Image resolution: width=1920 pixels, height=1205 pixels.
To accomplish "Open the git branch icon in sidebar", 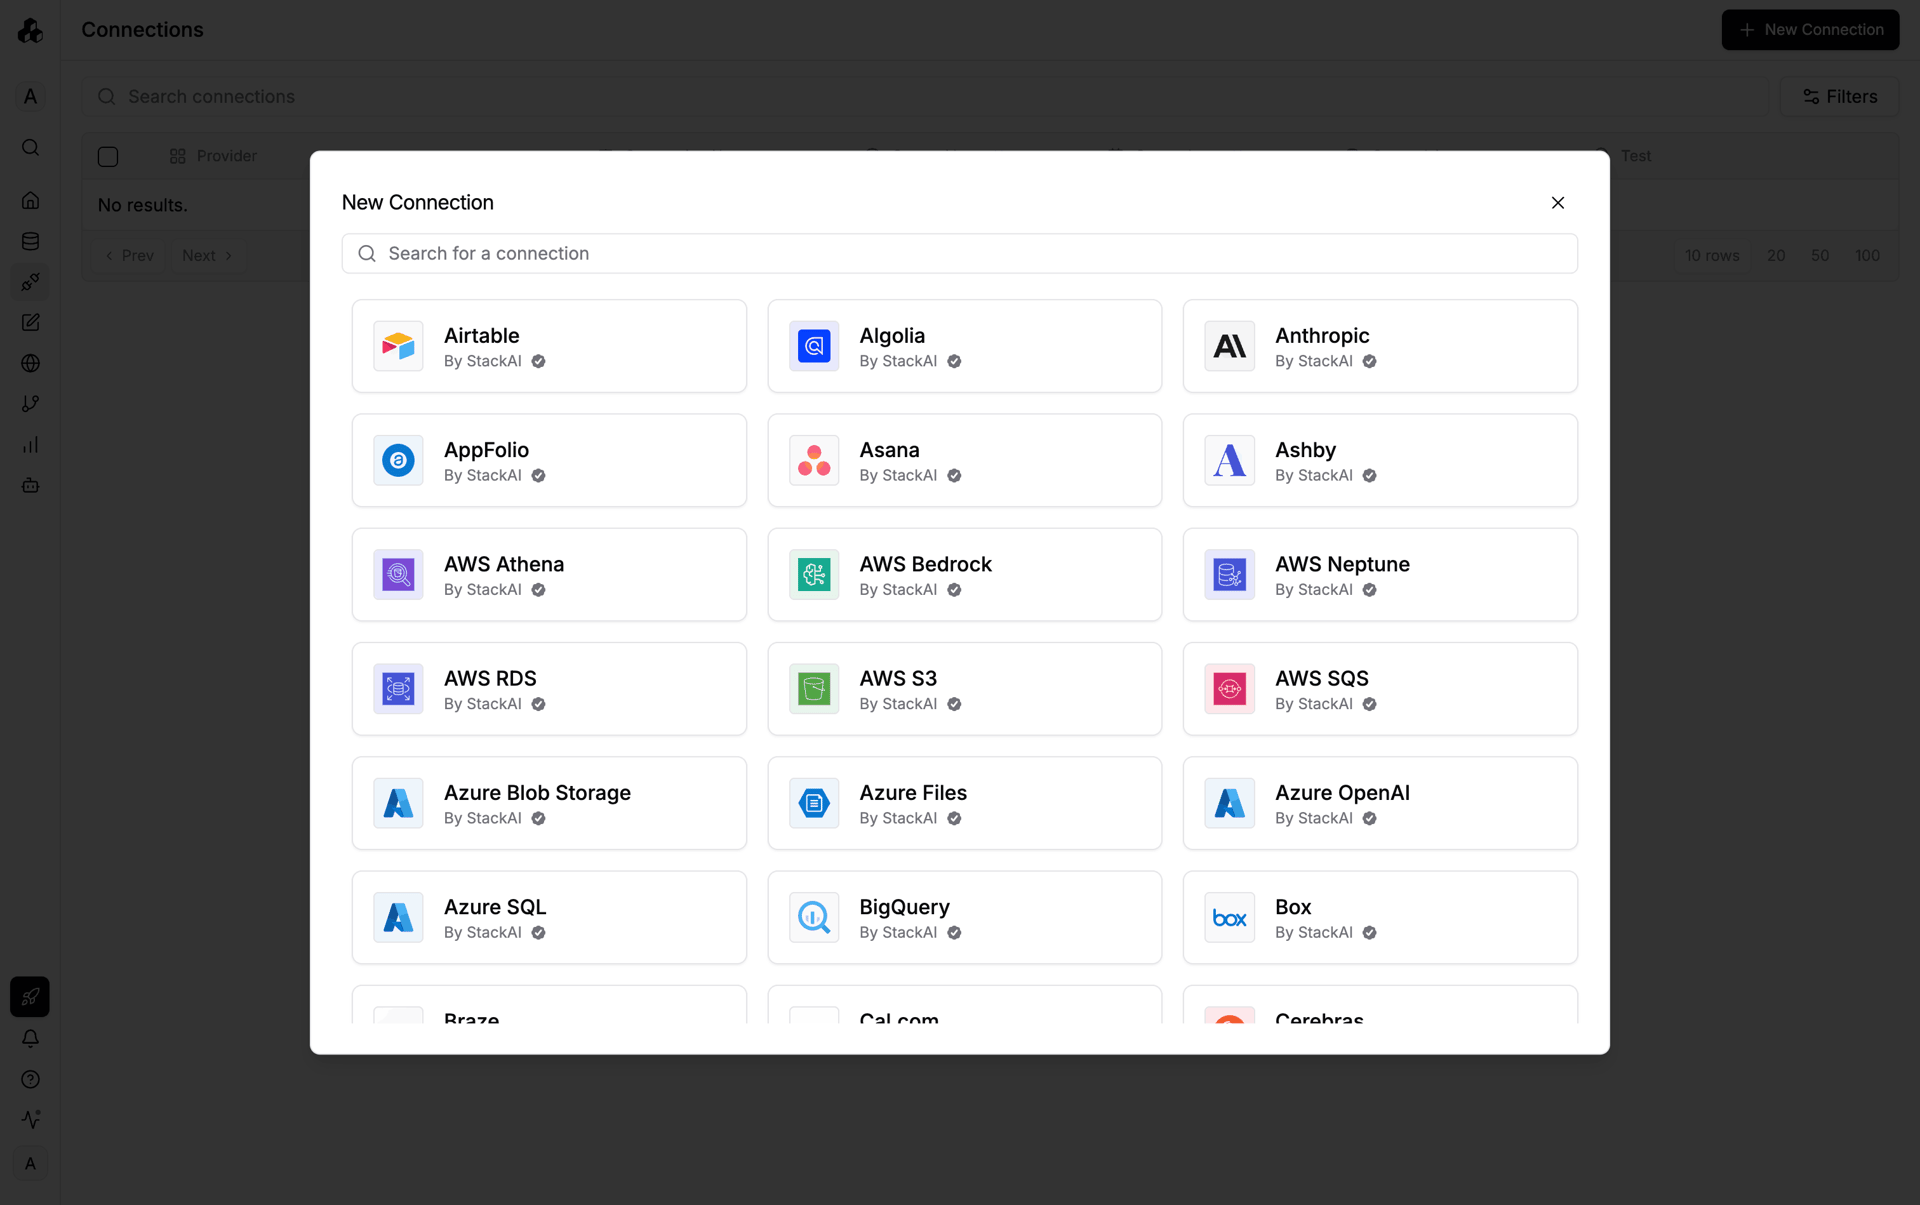I will [30, 403].
